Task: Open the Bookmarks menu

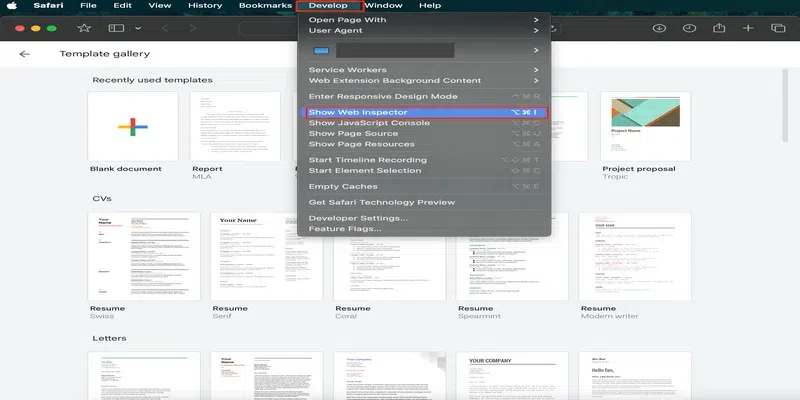Action: [x=265, y=6]
